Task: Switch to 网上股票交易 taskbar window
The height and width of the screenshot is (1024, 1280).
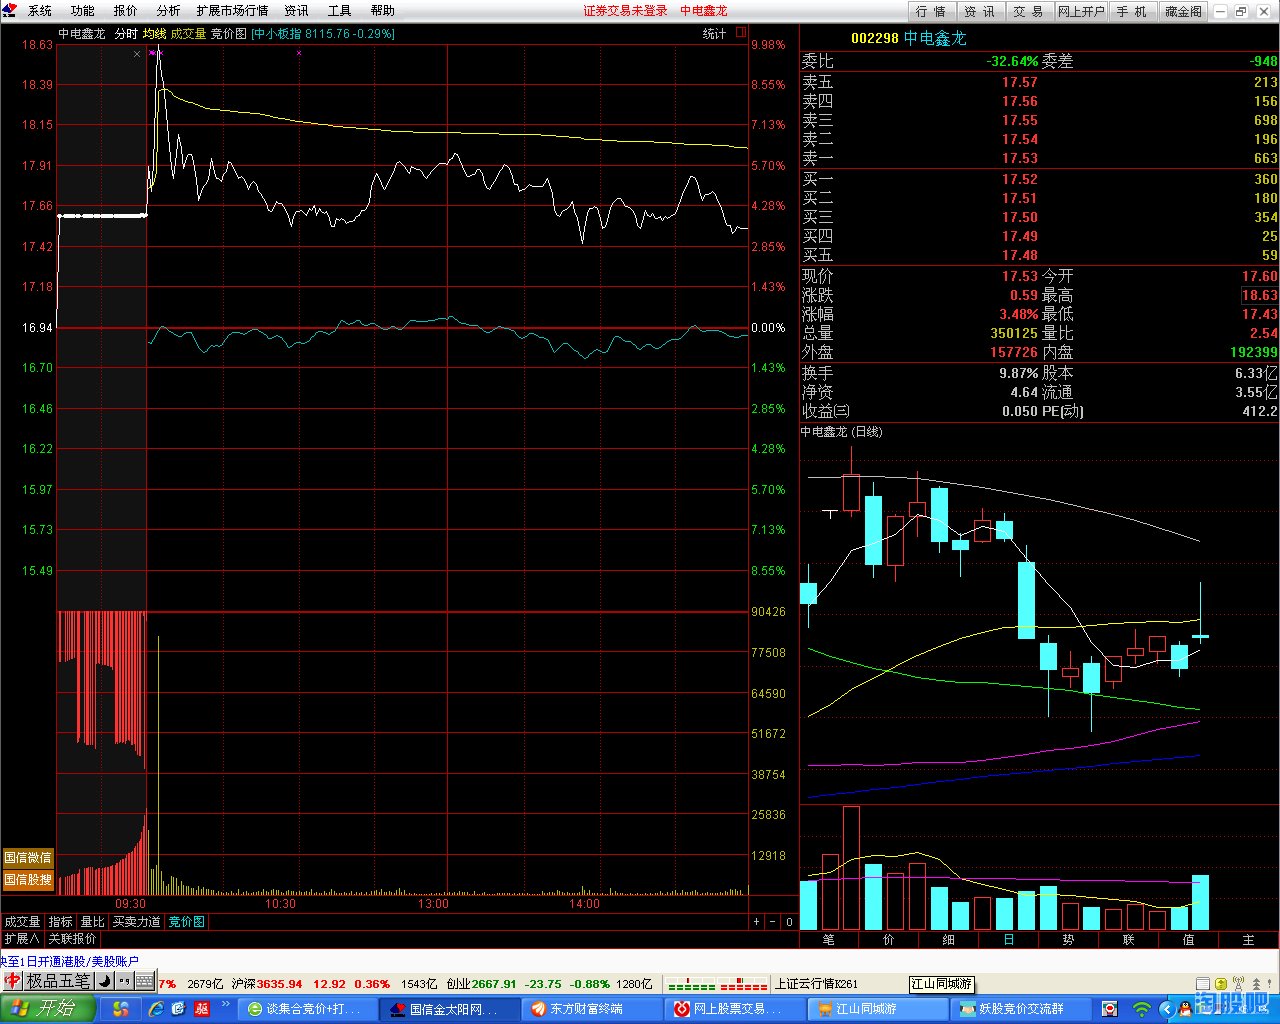Action: tap(733, 1009)
